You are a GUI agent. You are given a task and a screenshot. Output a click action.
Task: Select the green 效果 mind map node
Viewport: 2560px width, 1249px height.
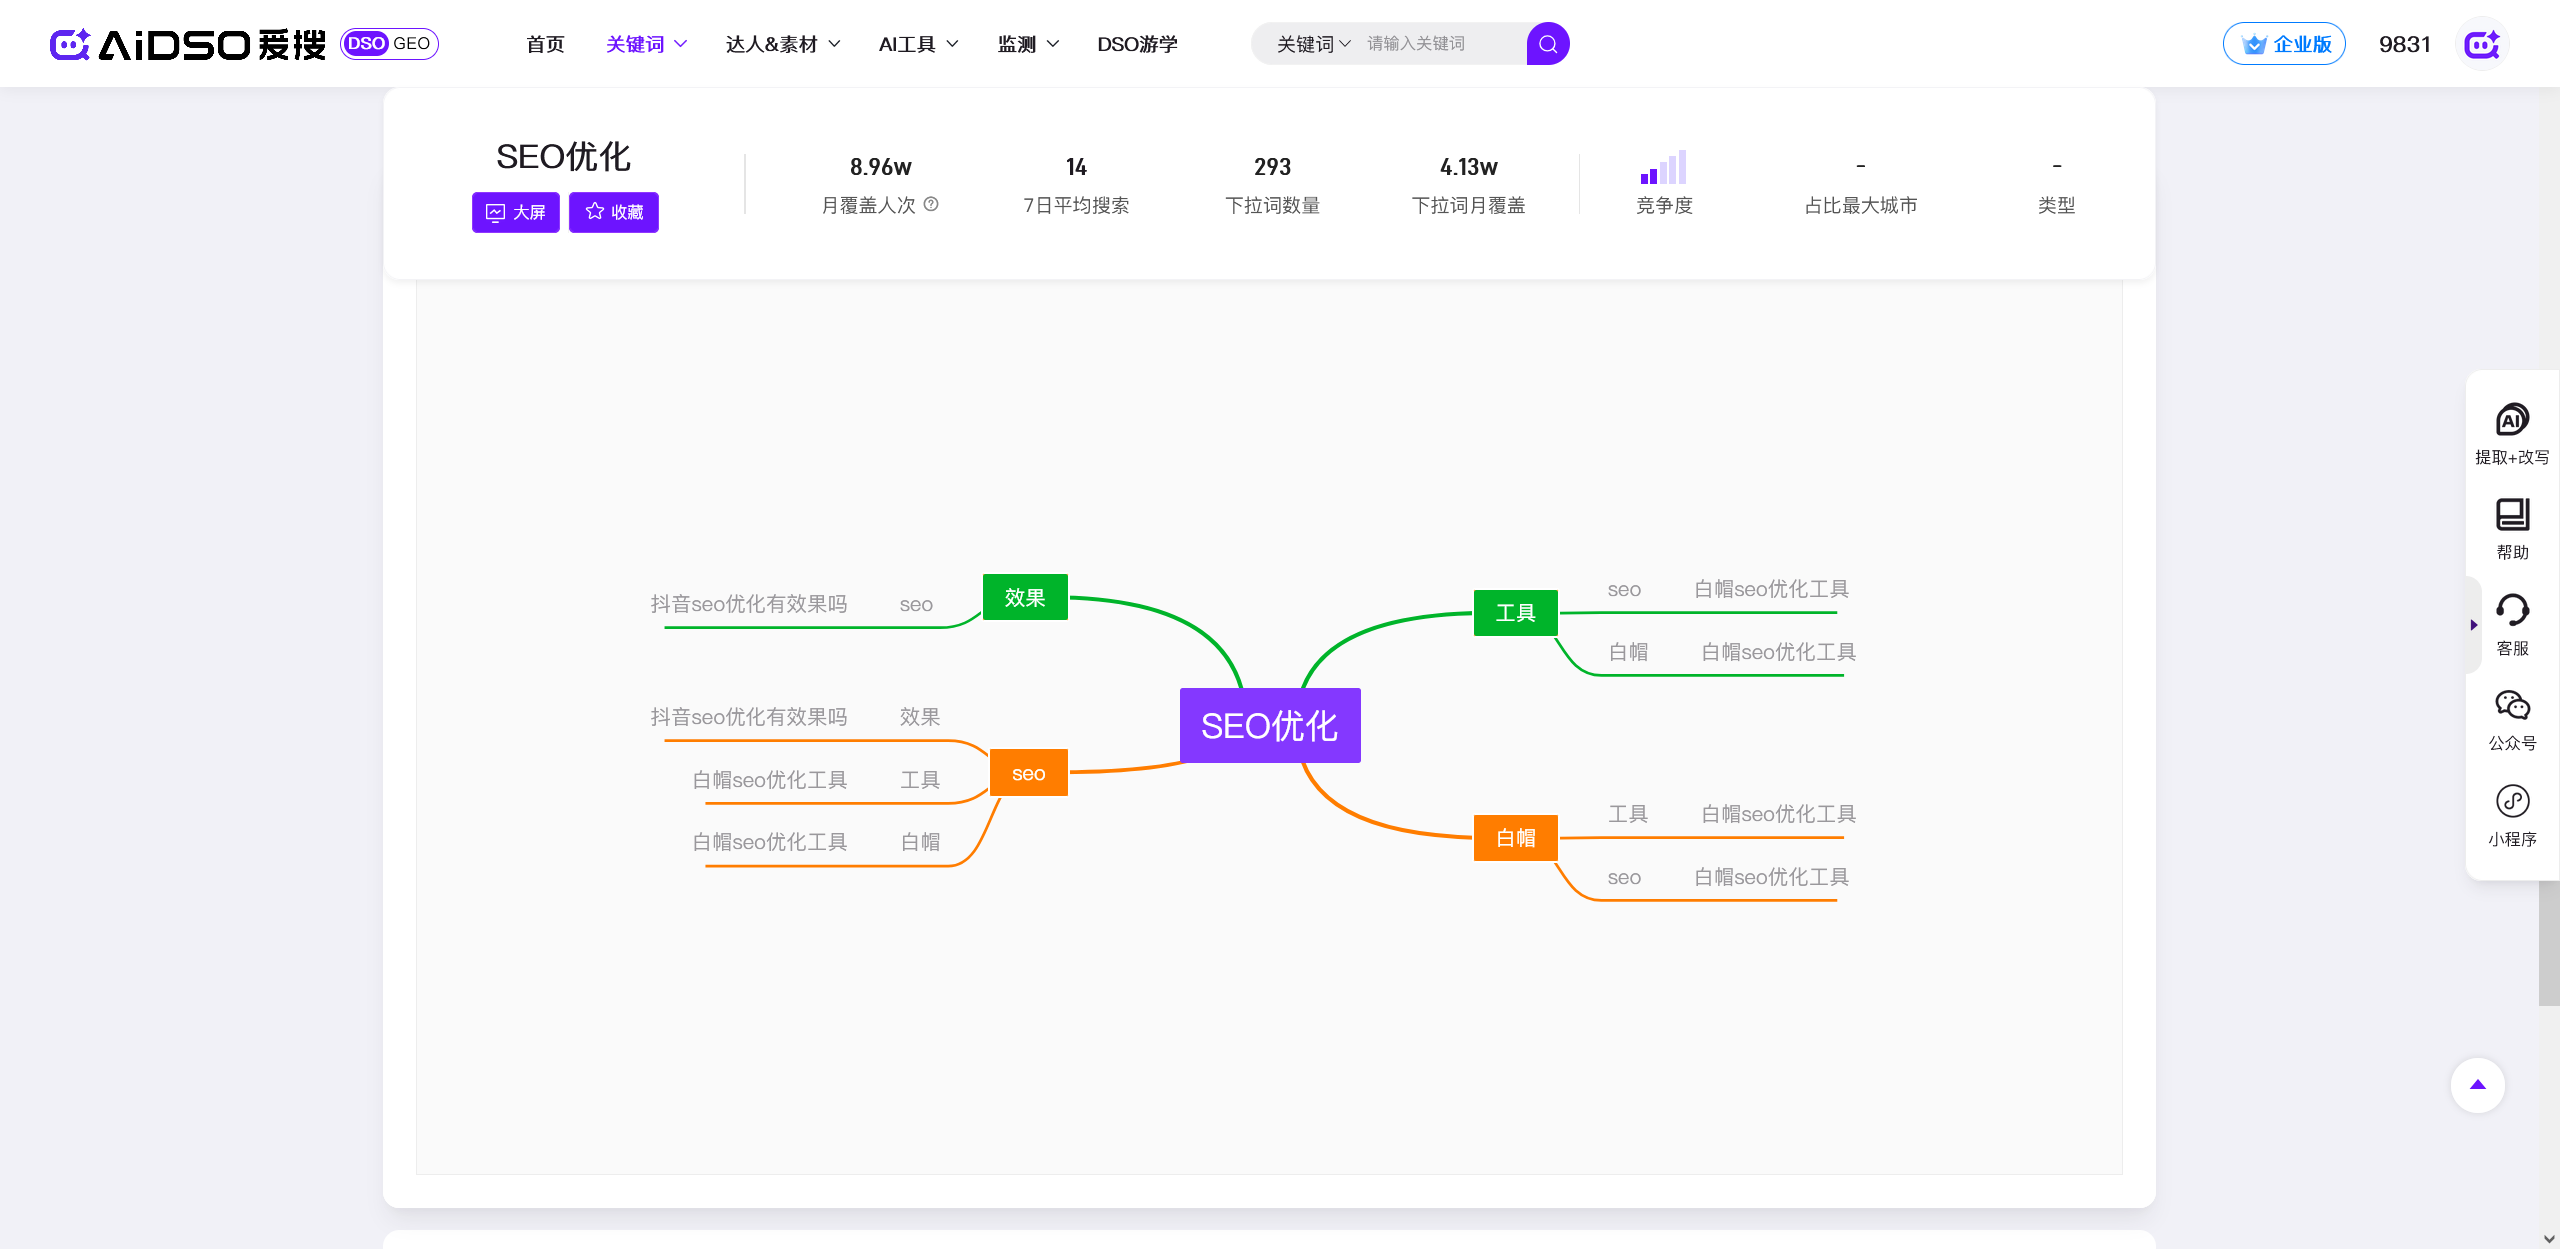[x=1024, y=597]
